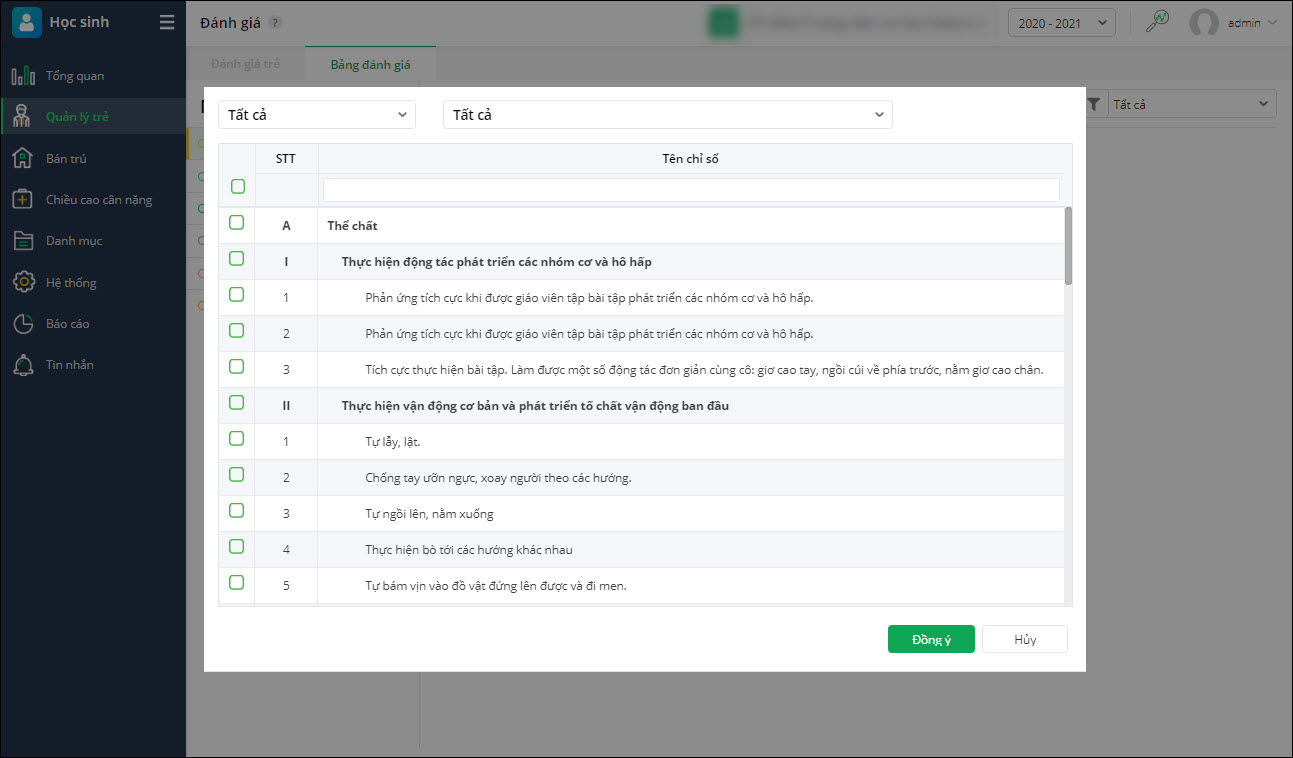The width and height of the screenshot is (1293, 758).
Task: Click the STT column header
Action: (x=286, y=159)
